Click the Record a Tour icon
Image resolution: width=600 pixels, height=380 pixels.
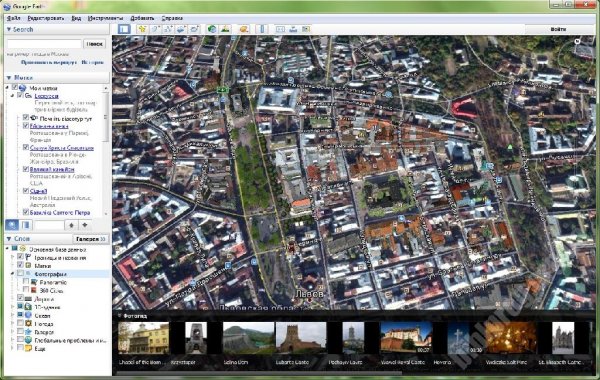coord(194,29)
